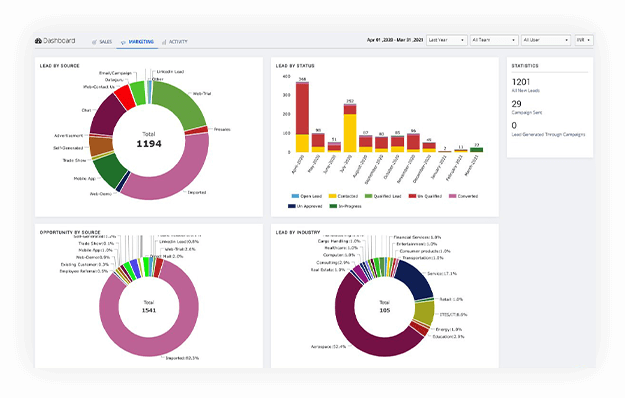Open Lead Generated Through Campaigns link
Viewport: 625px width, 398px height.
coord(548,135)
